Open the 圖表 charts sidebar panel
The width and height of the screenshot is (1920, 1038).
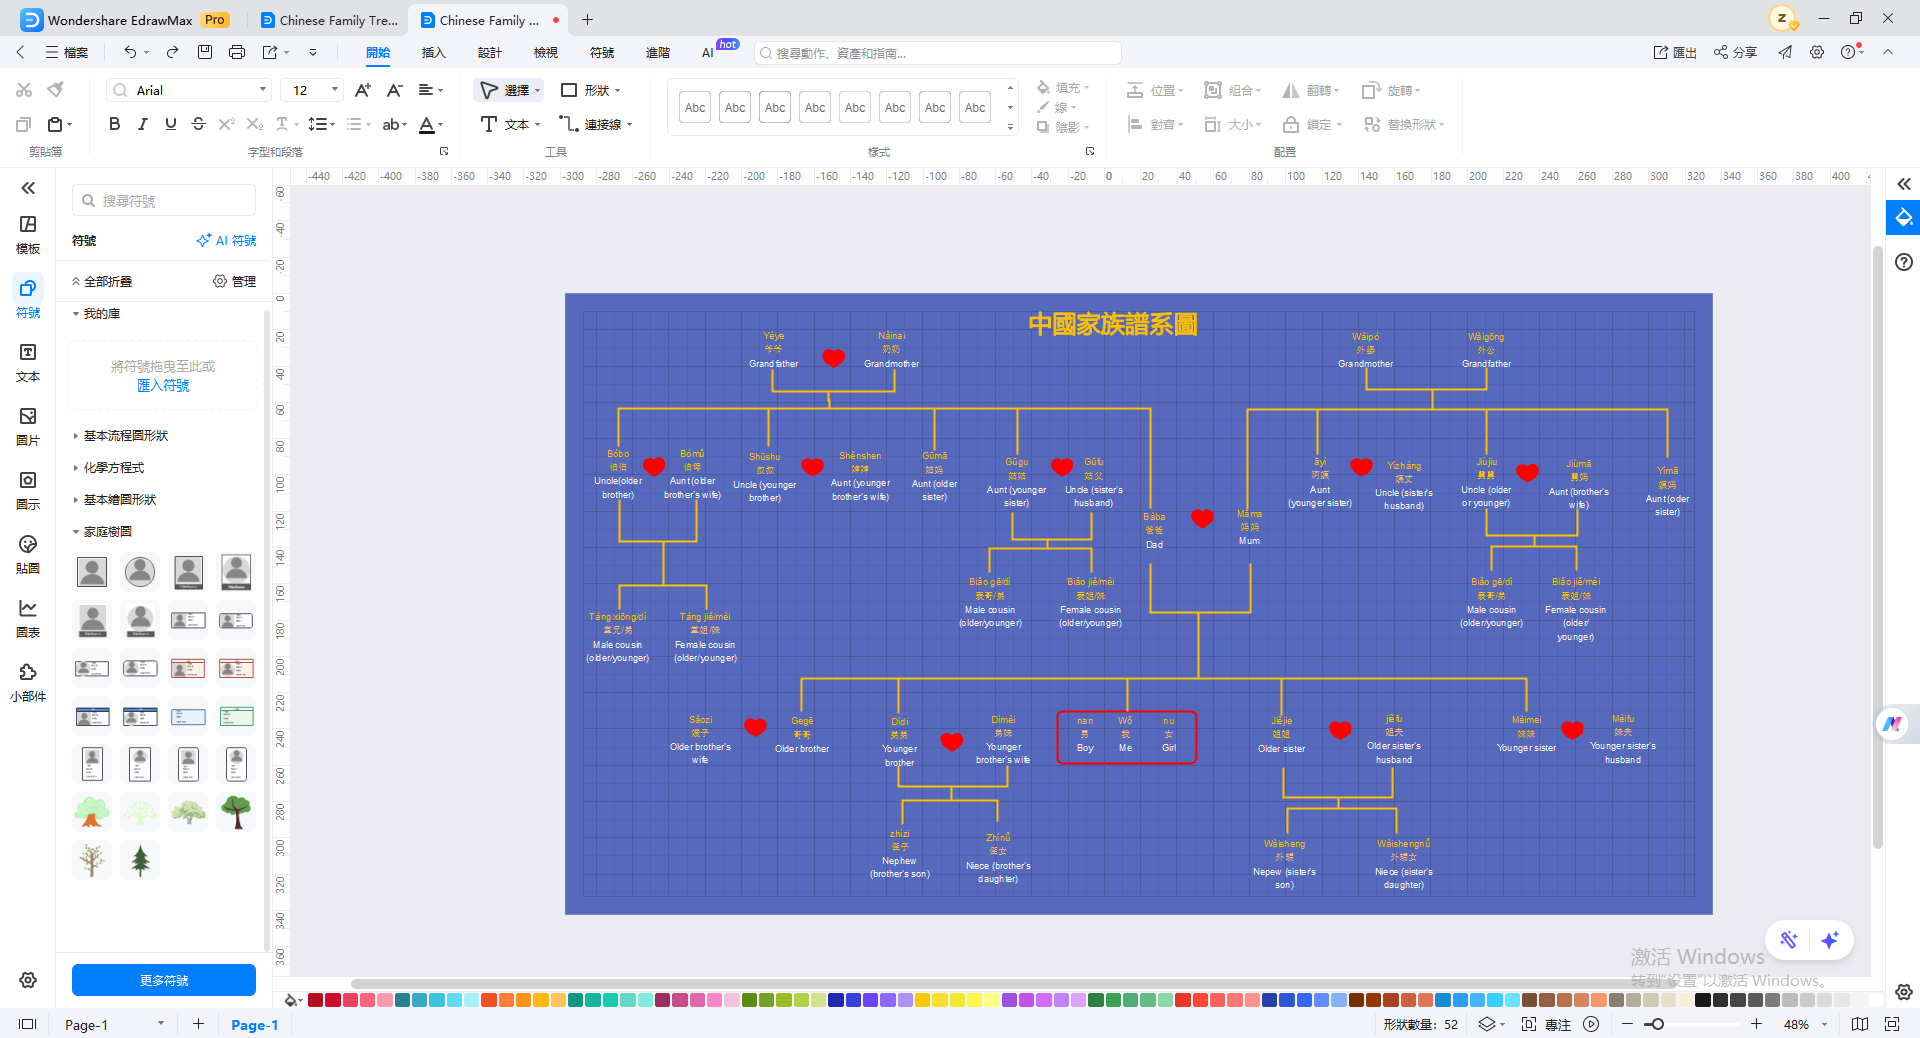28,619
